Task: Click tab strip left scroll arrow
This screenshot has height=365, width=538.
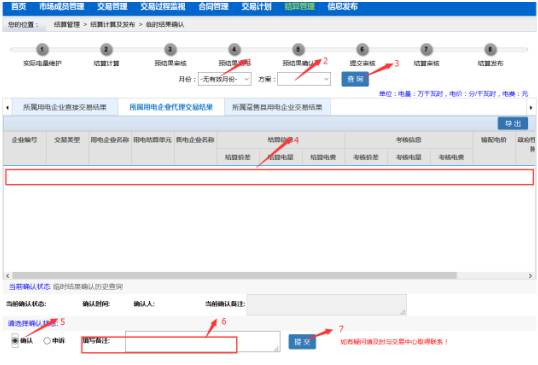Action: point(7,108)
